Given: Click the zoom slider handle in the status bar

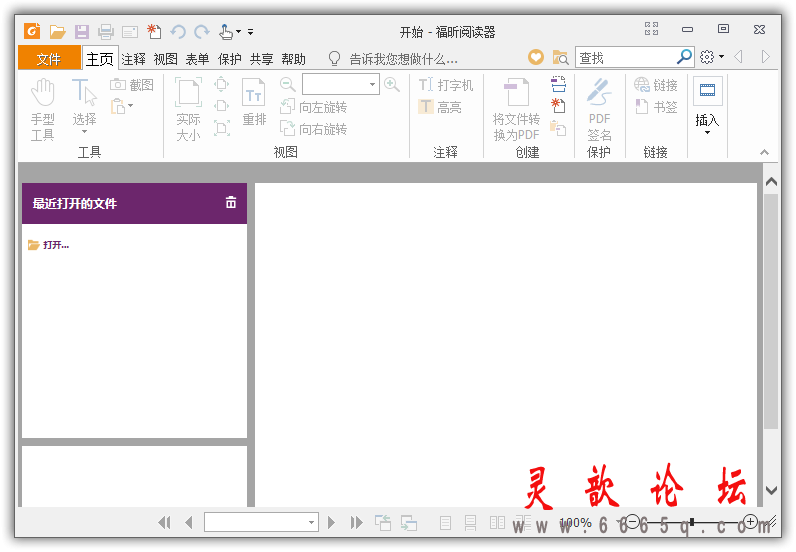Looking at the screenshot, I should (x=692, y=522).
